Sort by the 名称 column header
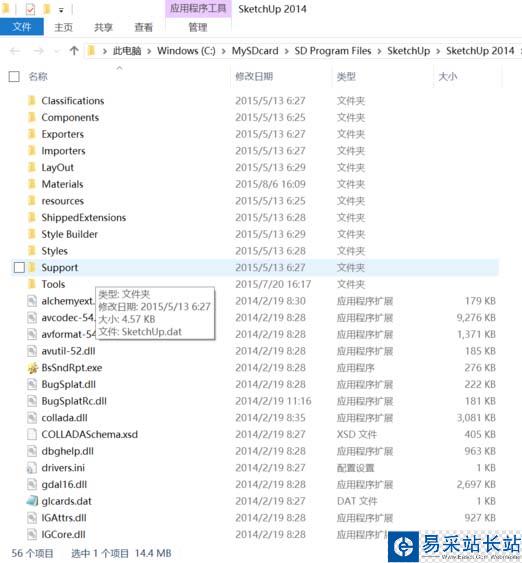This screenshot has height=563, width=522. coord(38,76)
